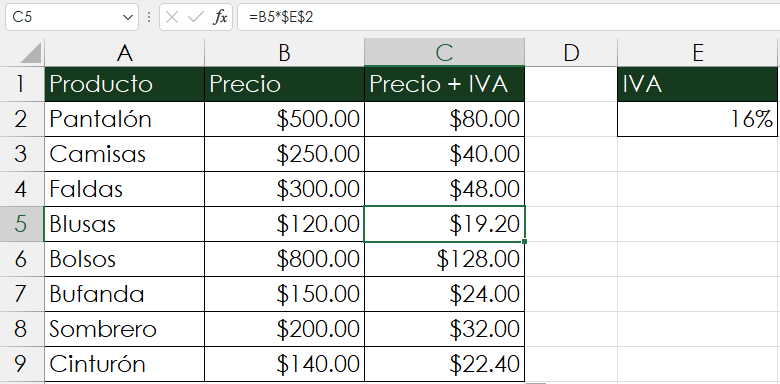Click the Enter checkmark icon in formula bar

[196, 17]
